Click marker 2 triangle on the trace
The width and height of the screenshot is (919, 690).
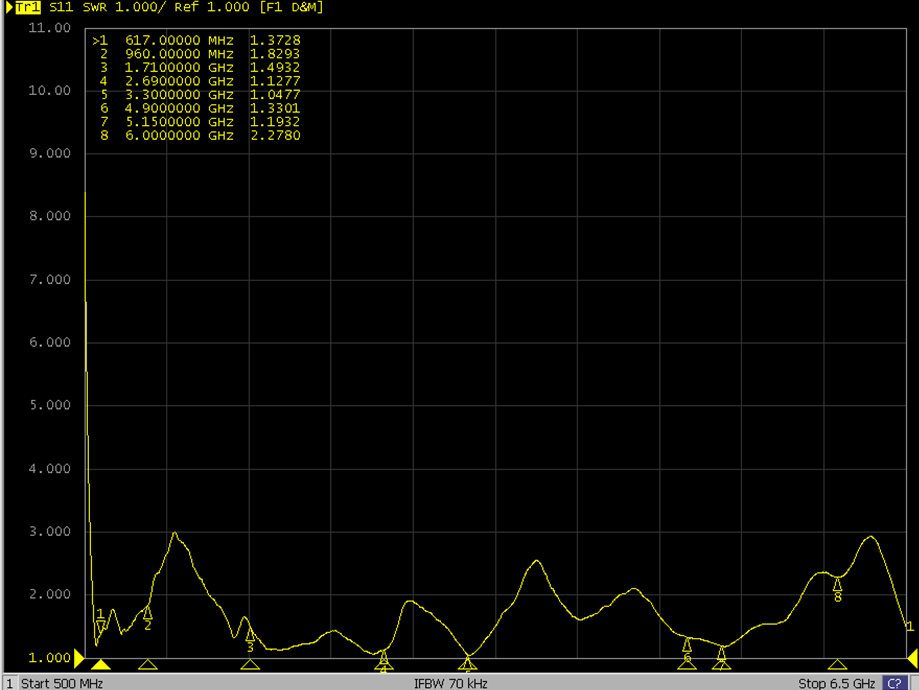point(148,613)
